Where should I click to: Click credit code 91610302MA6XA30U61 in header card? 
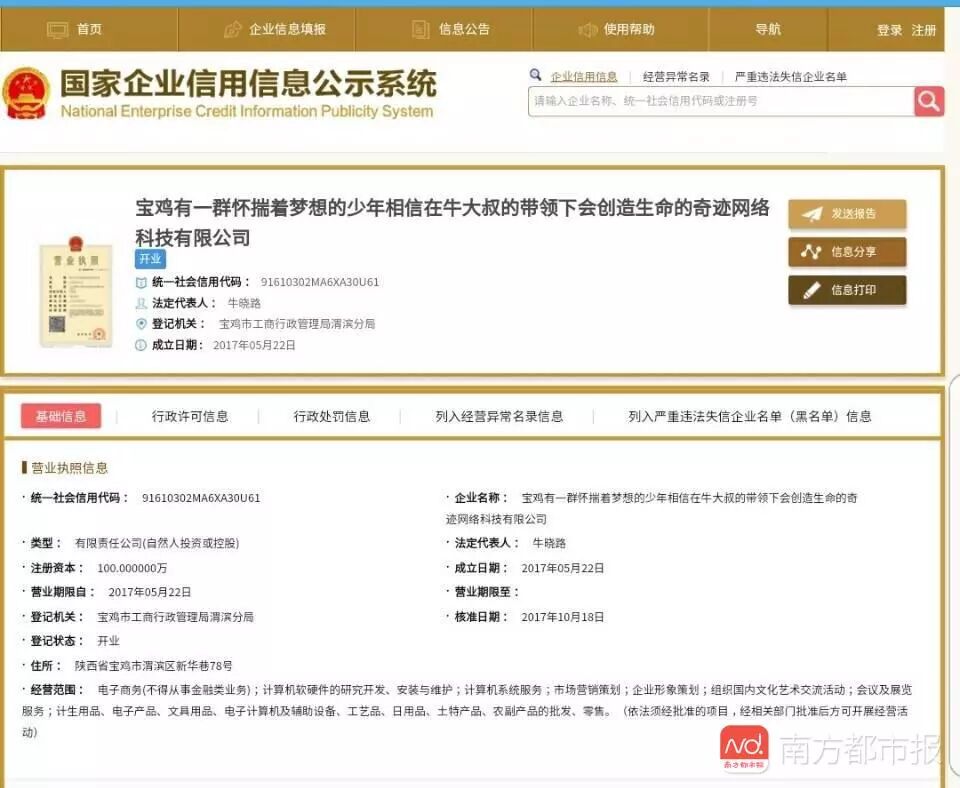[x=320, y=282]
